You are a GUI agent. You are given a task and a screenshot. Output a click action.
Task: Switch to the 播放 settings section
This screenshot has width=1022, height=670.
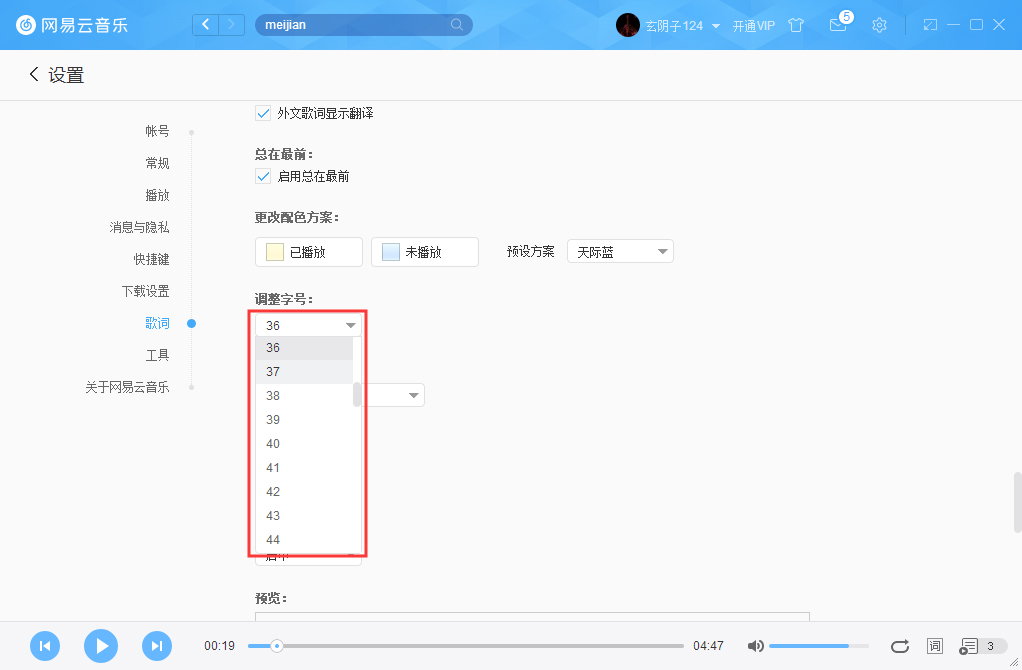pyautogui.click(x=157, y=194)
